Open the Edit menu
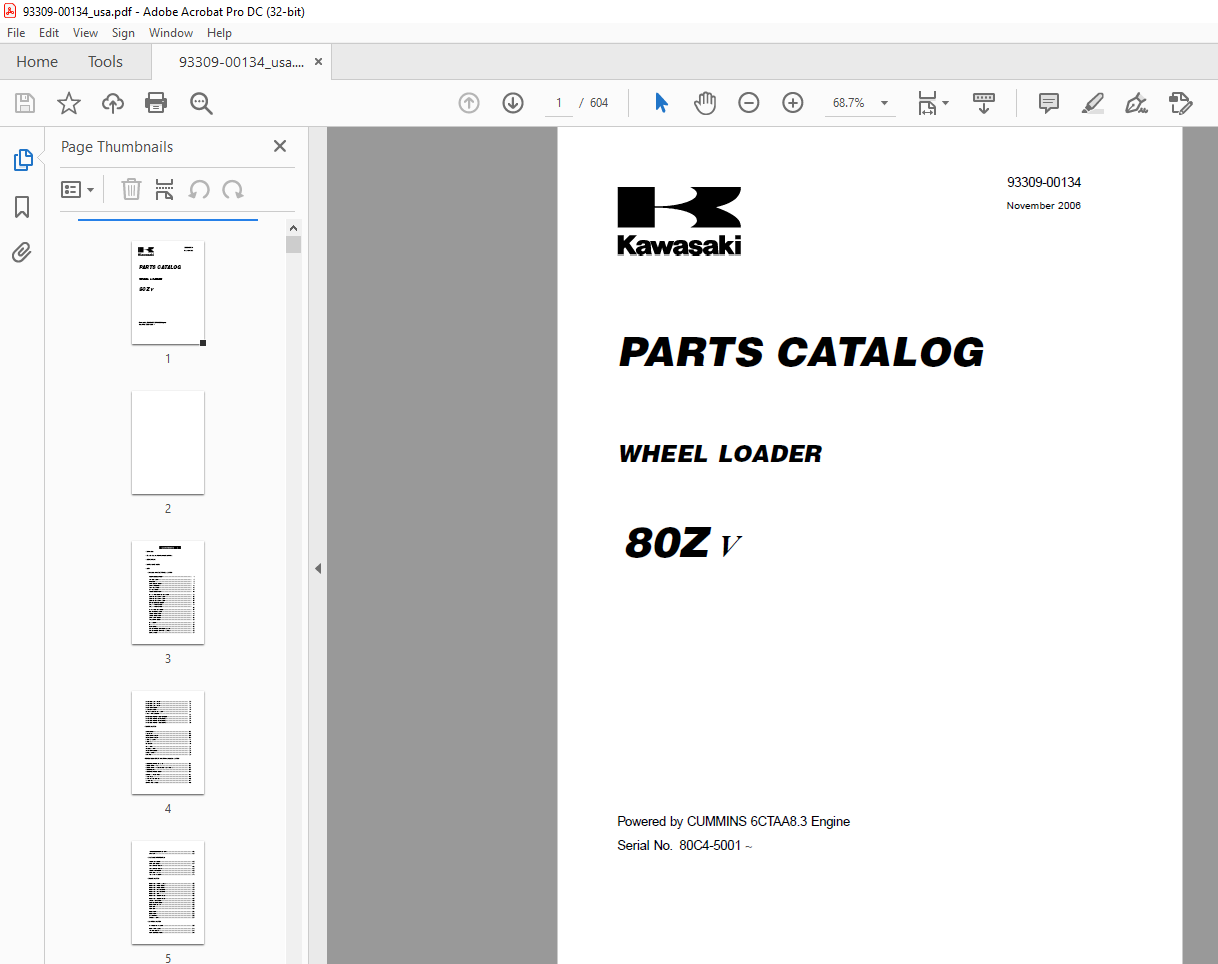This screenshot has width=1218, height=964. (49, 33)
